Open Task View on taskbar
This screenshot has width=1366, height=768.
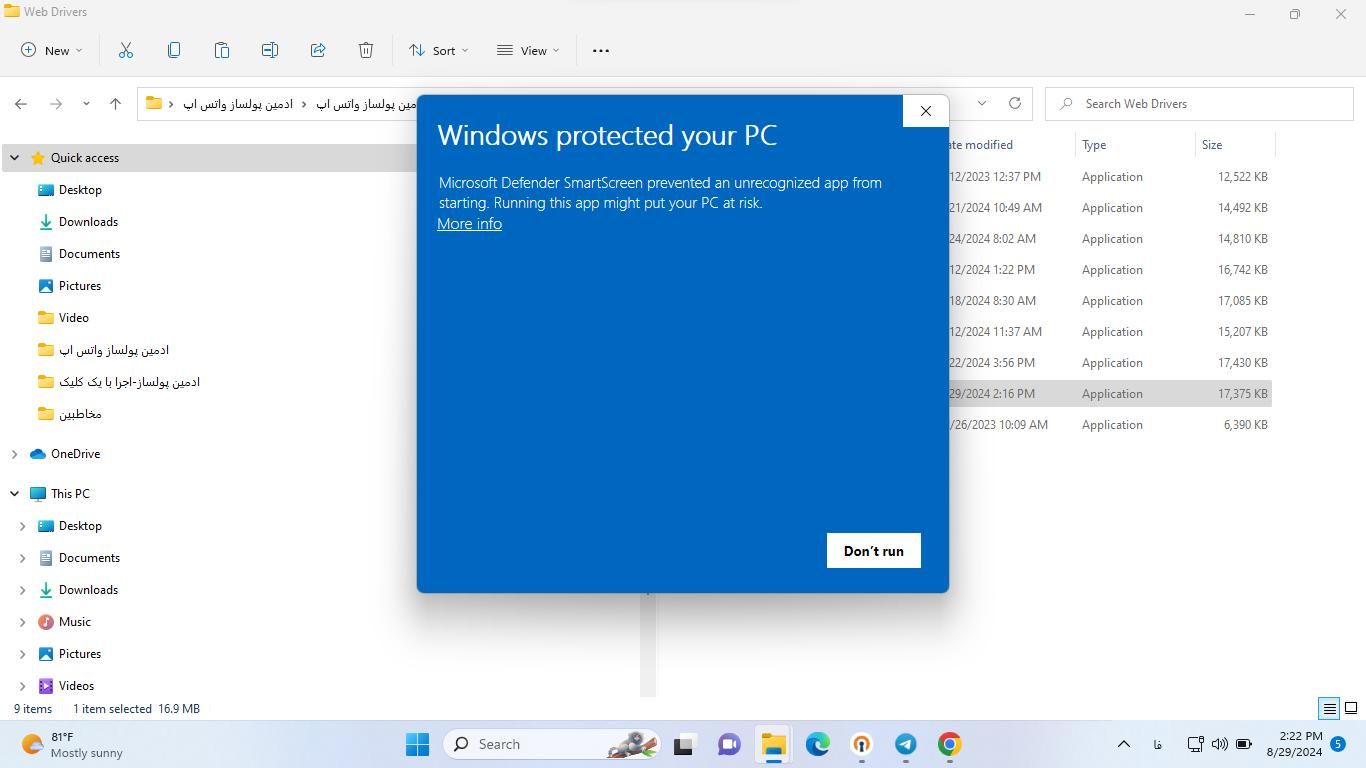(x=684, y=744)
